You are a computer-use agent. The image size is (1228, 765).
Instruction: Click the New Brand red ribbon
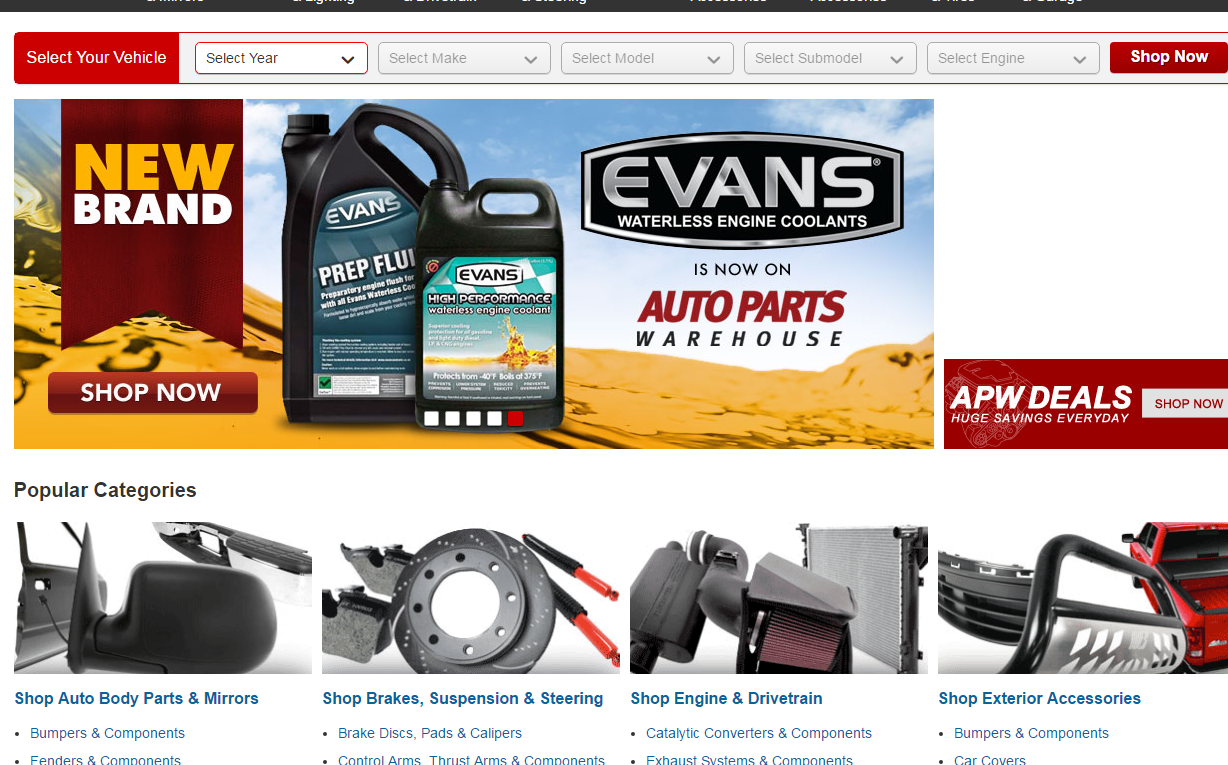tap(152, 222)
